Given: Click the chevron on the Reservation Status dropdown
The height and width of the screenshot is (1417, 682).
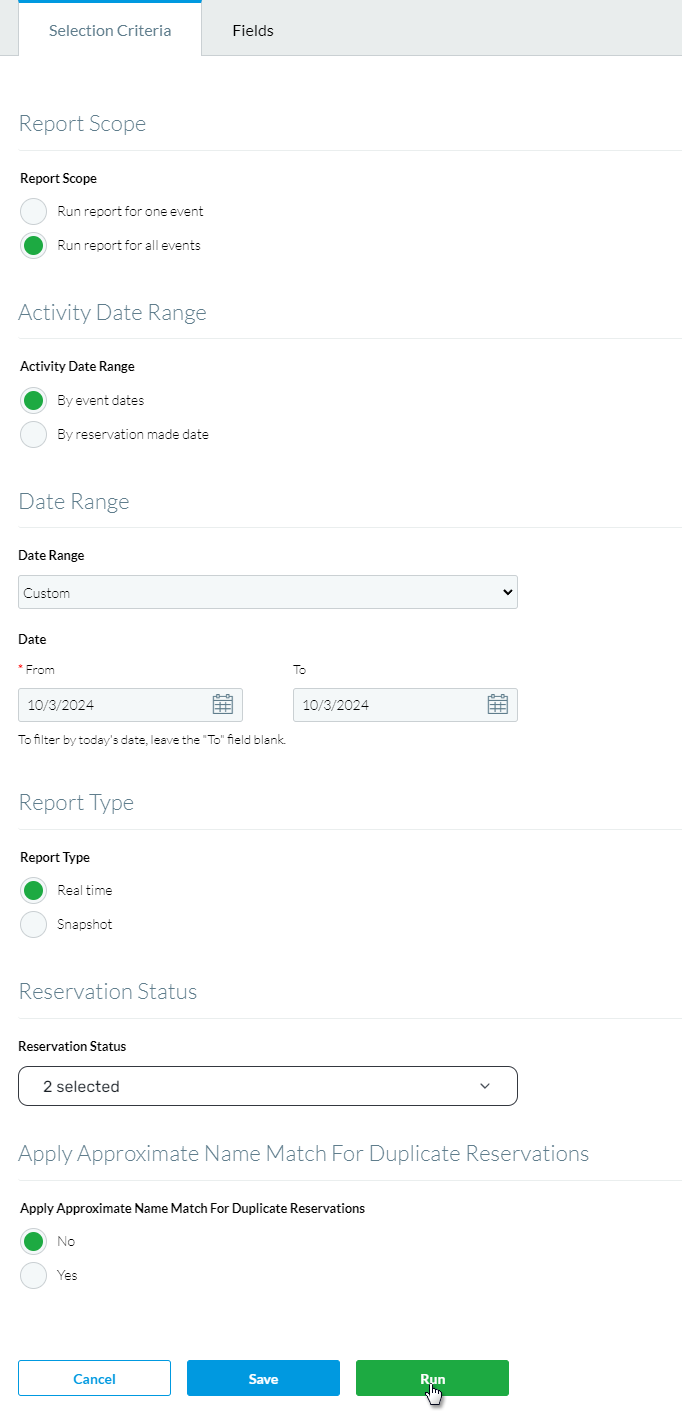Looking at the screenshot, I should 485,1085.
